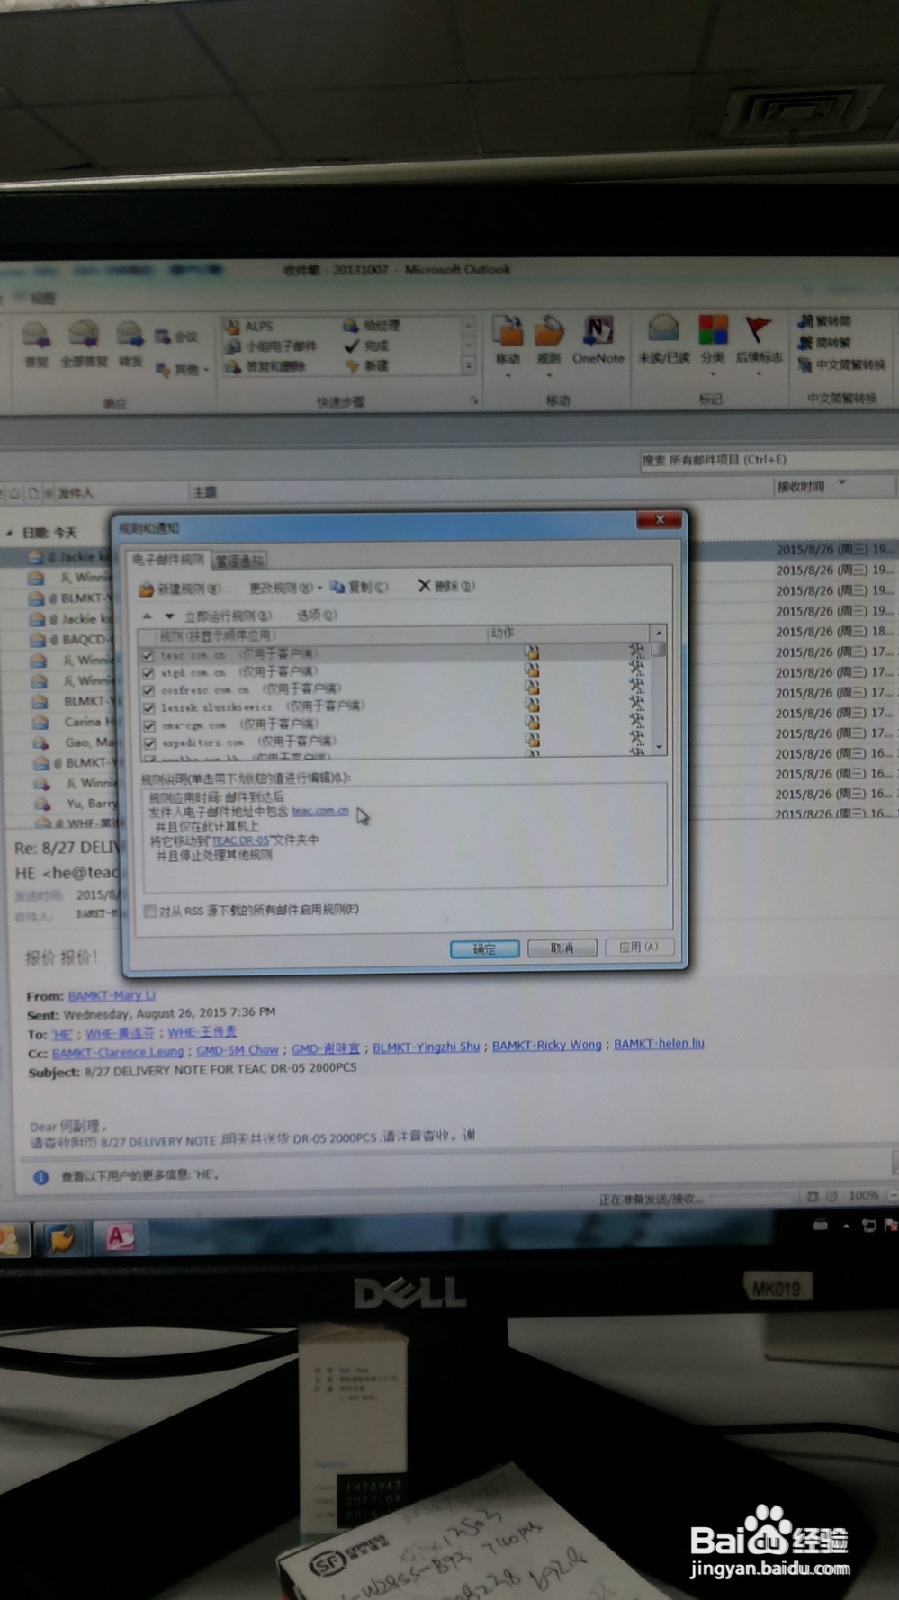Click the rules list scrollbar down arrow
The width and height of the screenshot is (899, 1600).
(658, 747)
